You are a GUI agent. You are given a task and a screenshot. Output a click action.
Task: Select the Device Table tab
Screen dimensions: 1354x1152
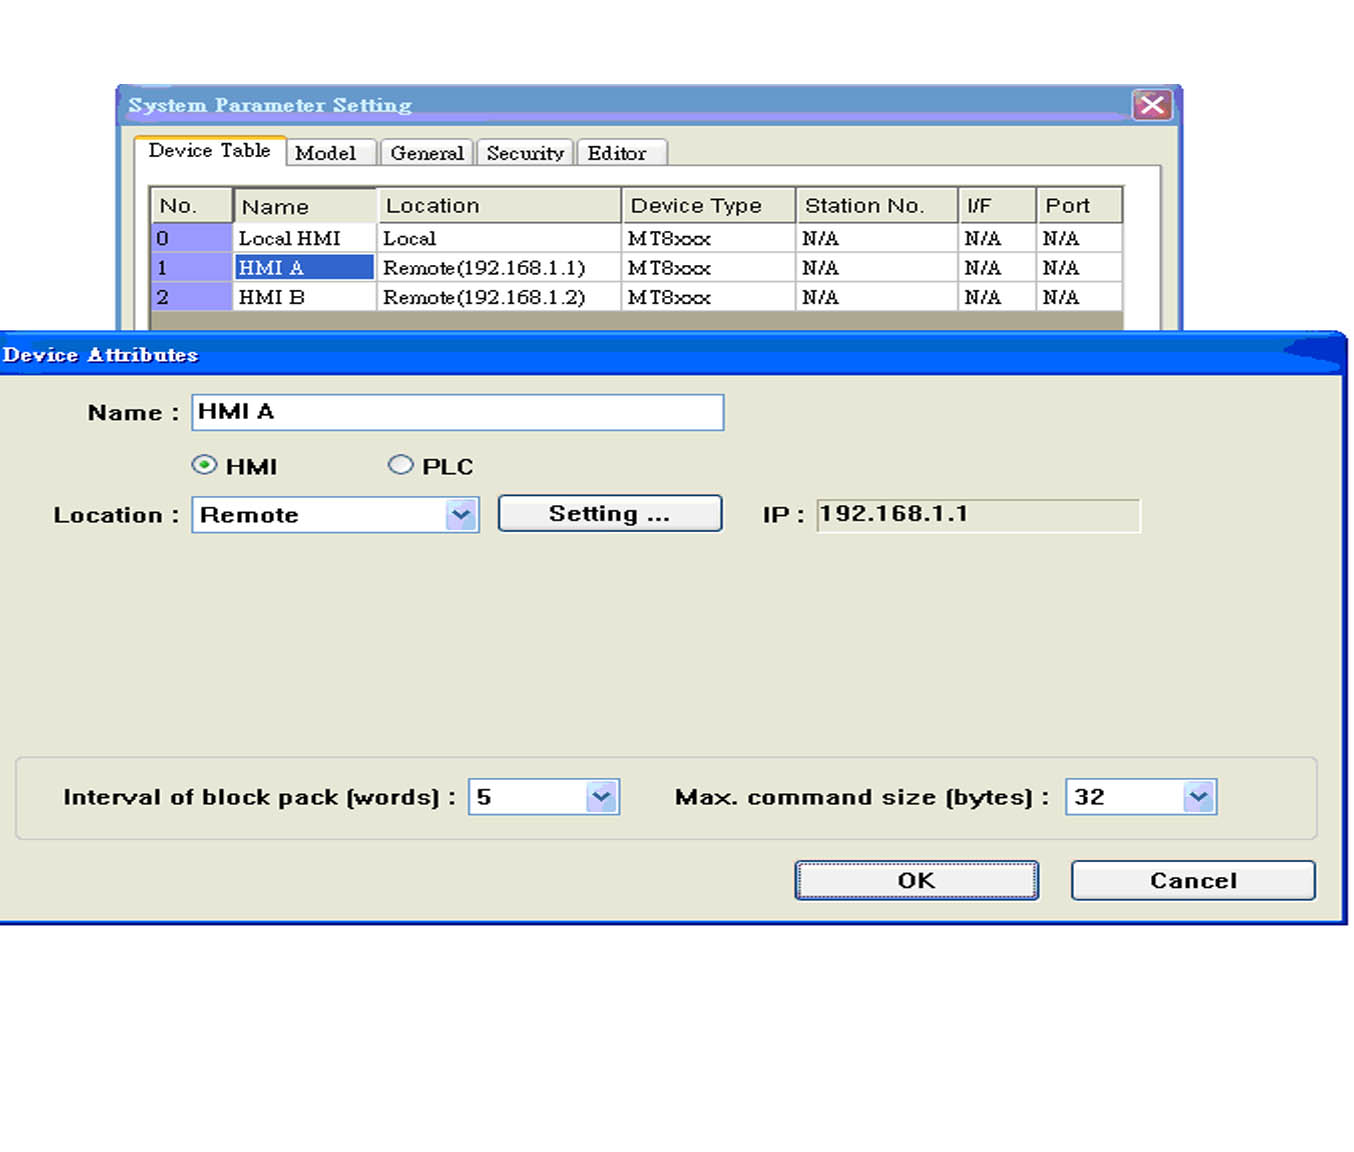[x=209, y=151]
